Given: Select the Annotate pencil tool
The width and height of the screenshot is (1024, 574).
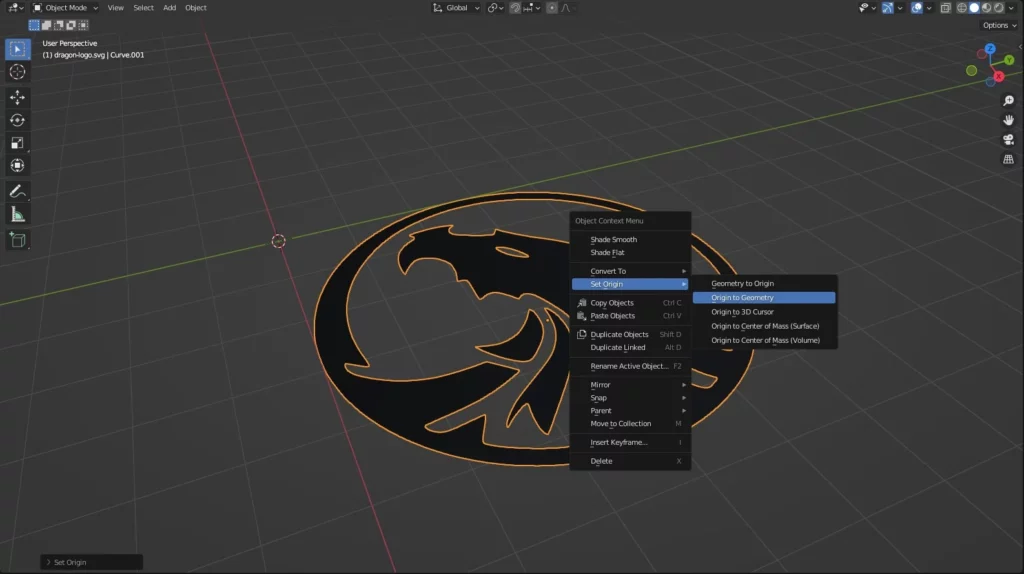Looking at the screenshot, I should [x=18, y=191].
